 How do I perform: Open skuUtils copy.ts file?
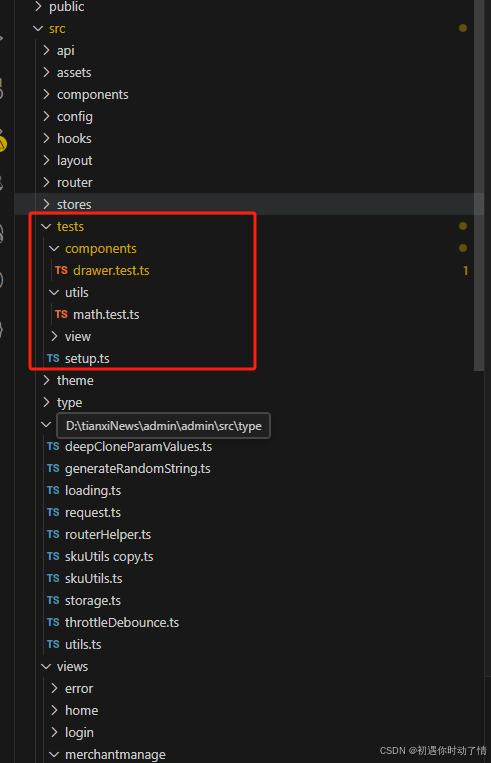coord(109,557)
